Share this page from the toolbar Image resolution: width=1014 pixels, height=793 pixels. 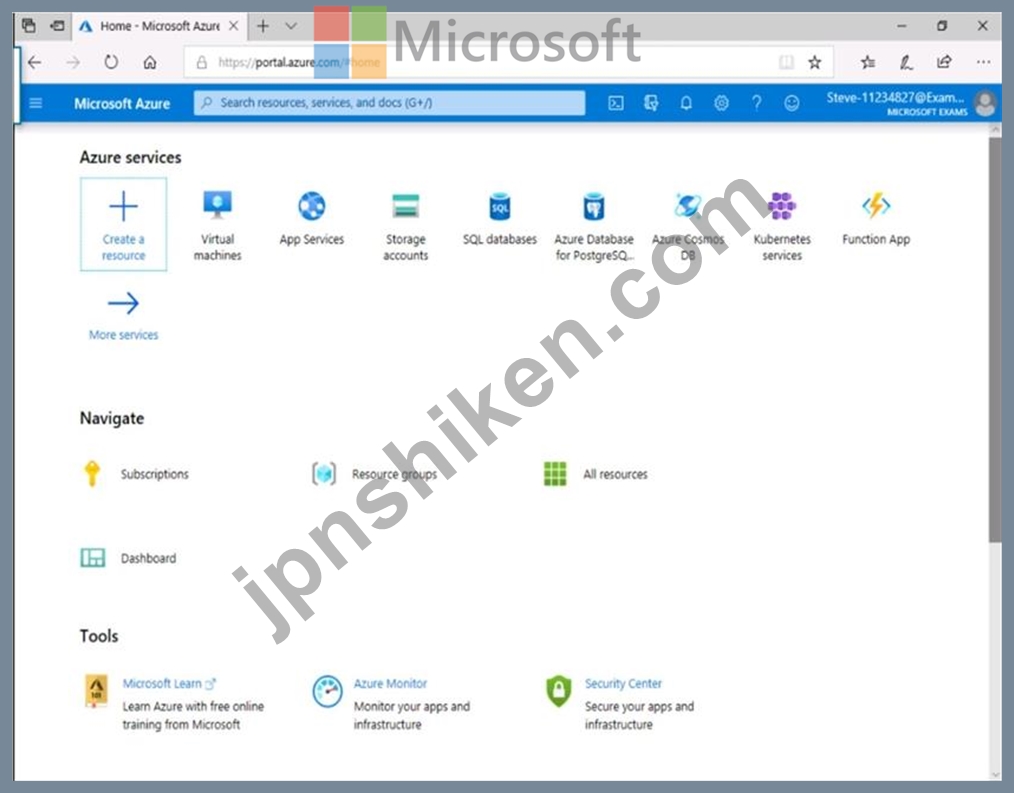tap(944, 62)
